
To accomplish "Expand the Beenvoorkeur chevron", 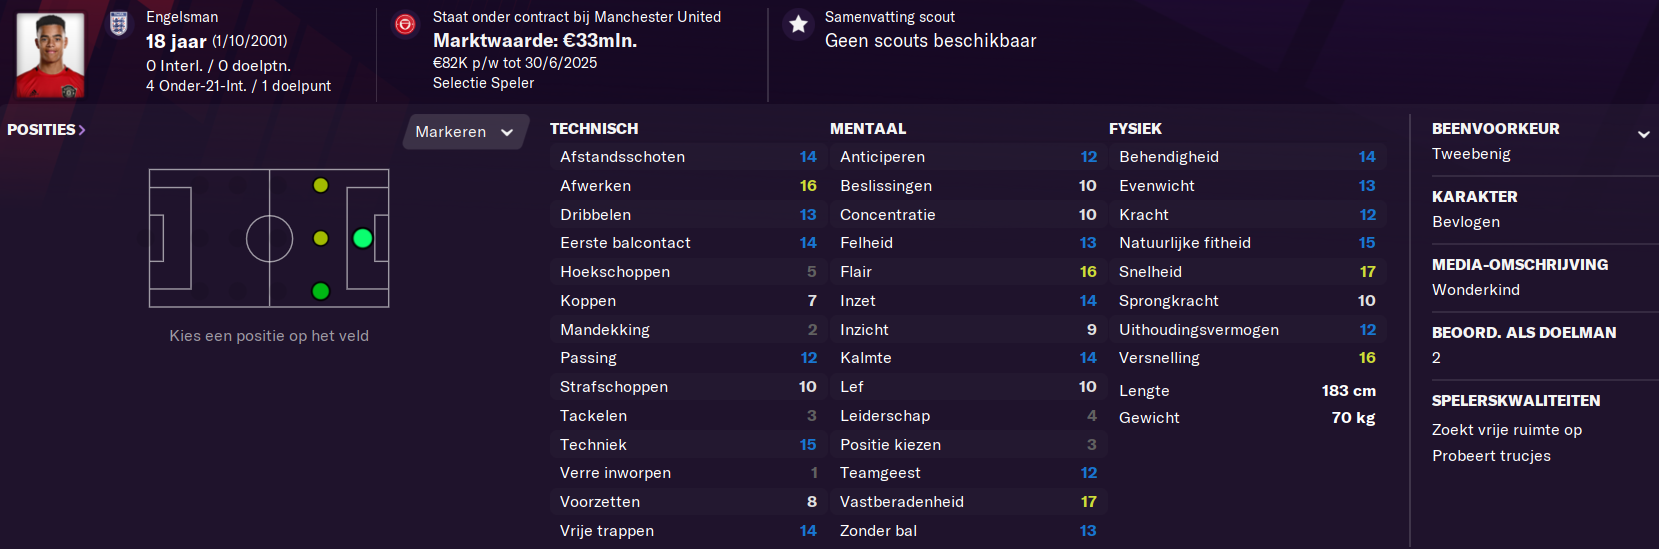I will coord(1643,134).
